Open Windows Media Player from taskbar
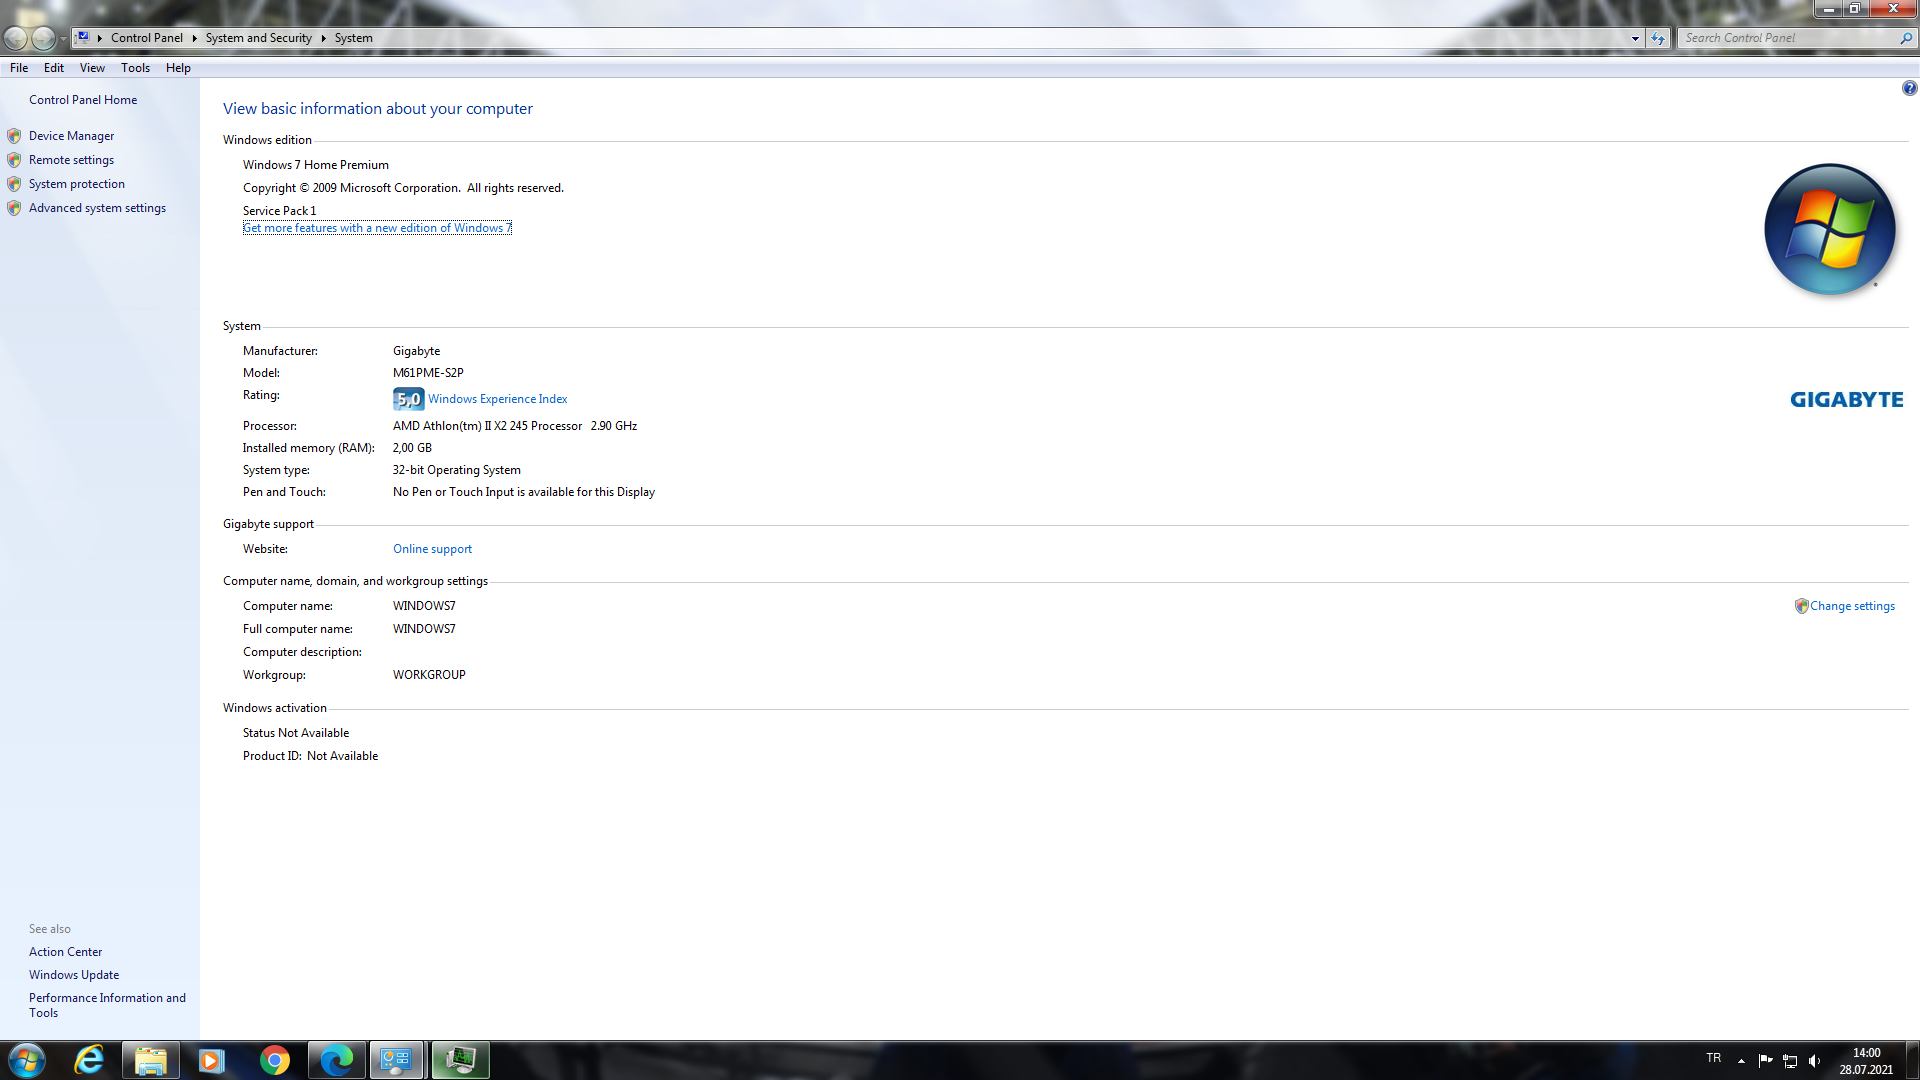The image size is (1920, 1080). click(x=212, y=1060)
